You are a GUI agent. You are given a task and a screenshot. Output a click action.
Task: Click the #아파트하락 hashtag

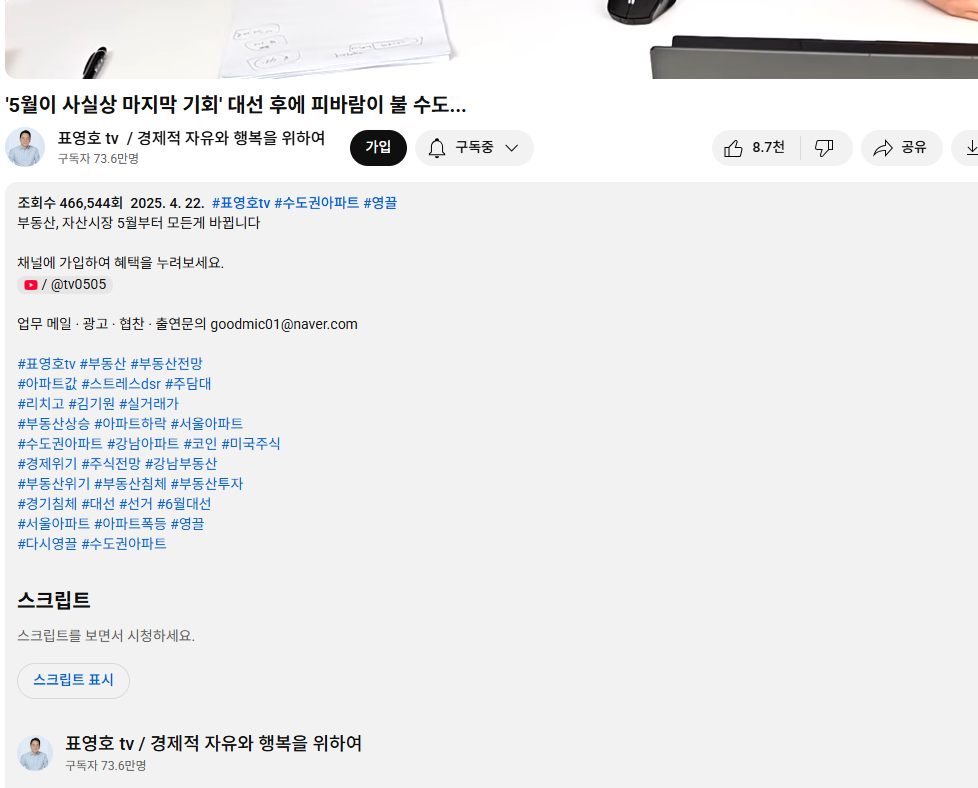(x=130, y=424)
